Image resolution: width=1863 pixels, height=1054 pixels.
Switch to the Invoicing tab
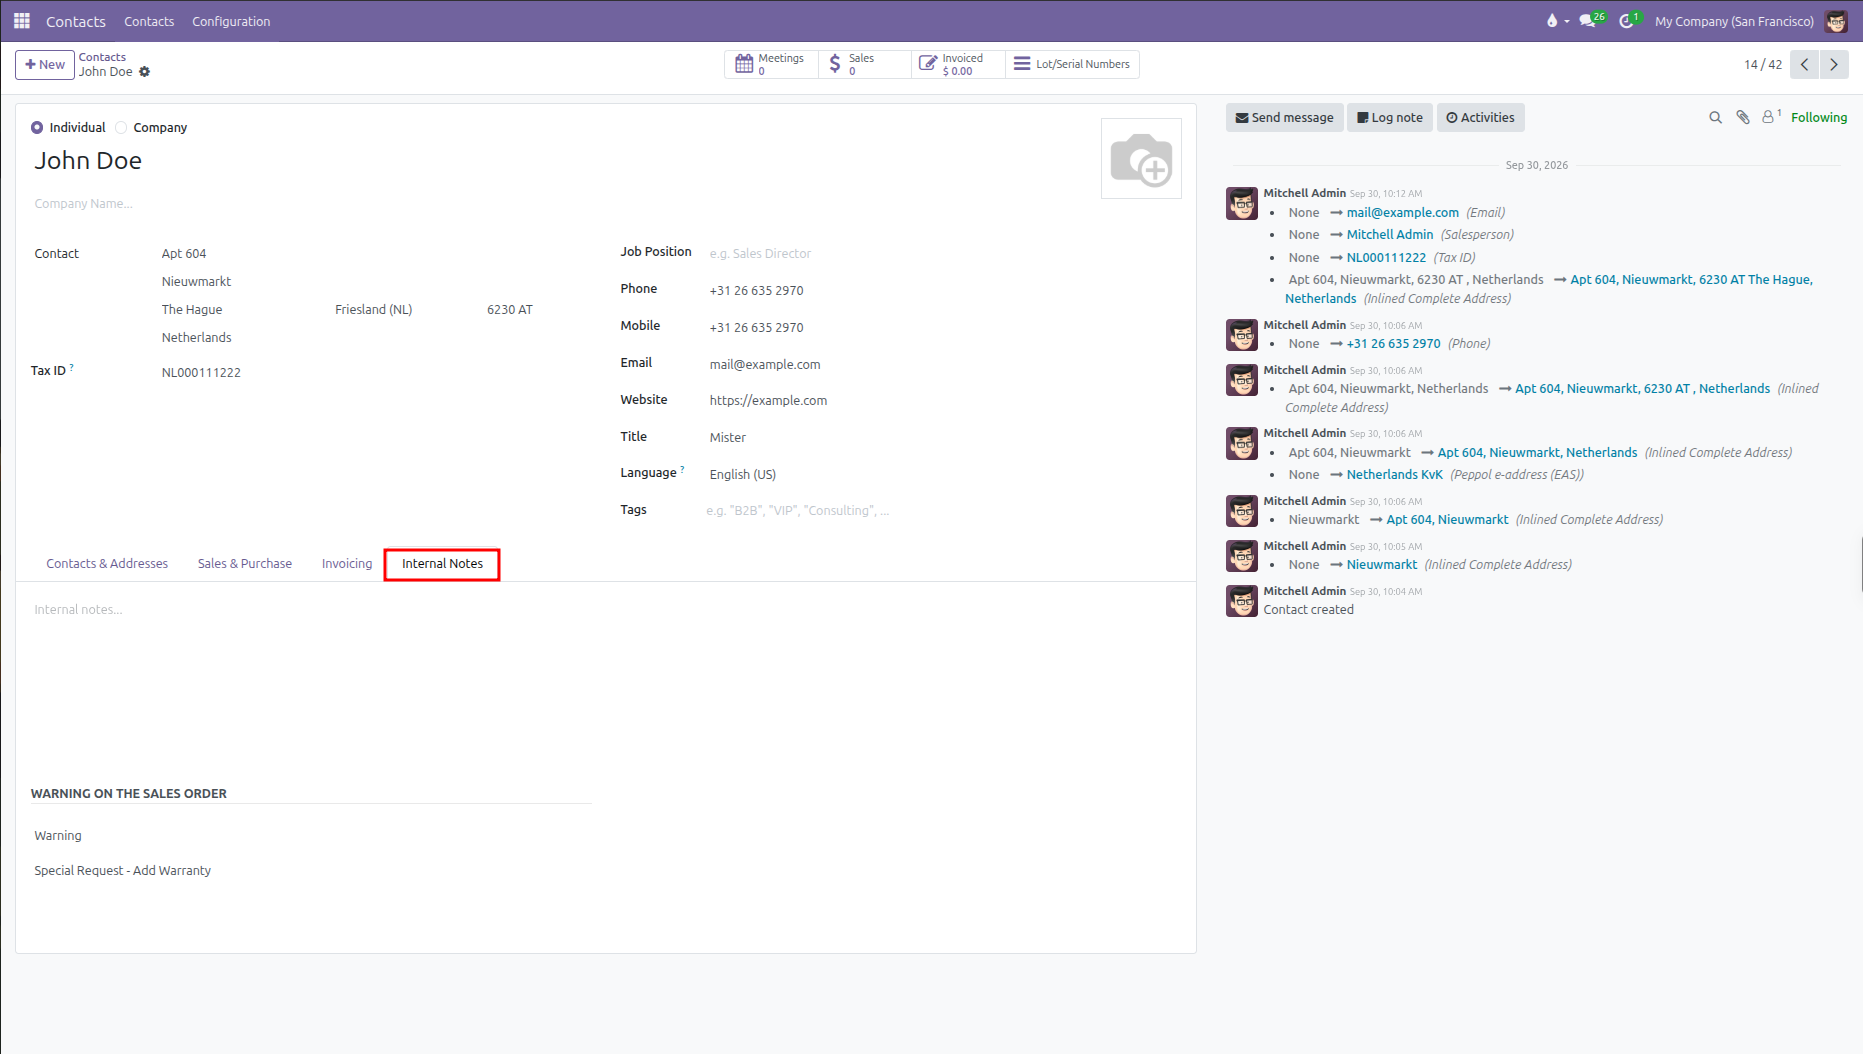click(x=347, y=564)
